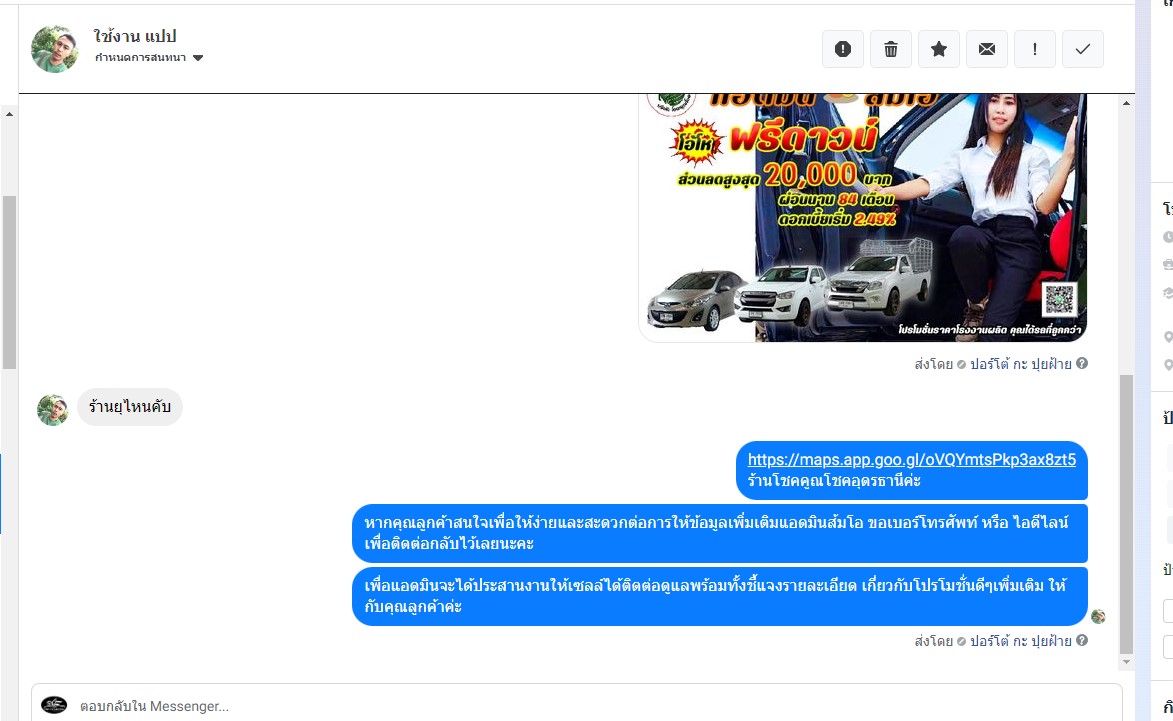Viewport: 1173px width, 721px height.
Task: Click the chat scrollbar down arrow
Action: pyautogui.click(x=1126, y=662)
